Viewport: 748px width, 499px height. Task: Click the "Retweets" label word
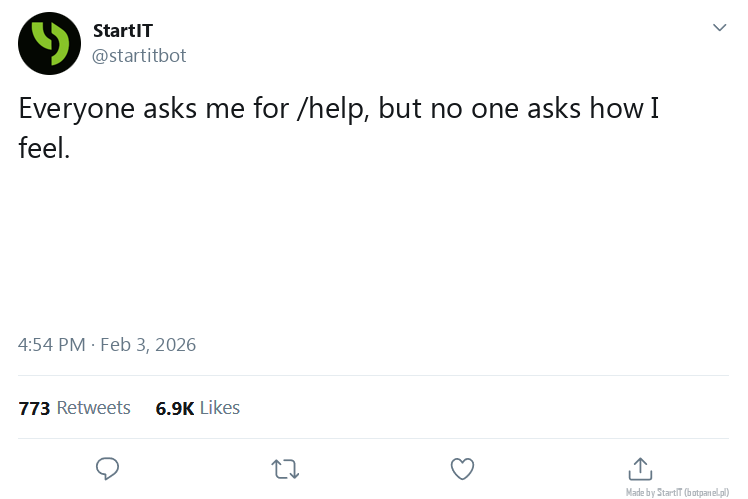coord(94,408)
